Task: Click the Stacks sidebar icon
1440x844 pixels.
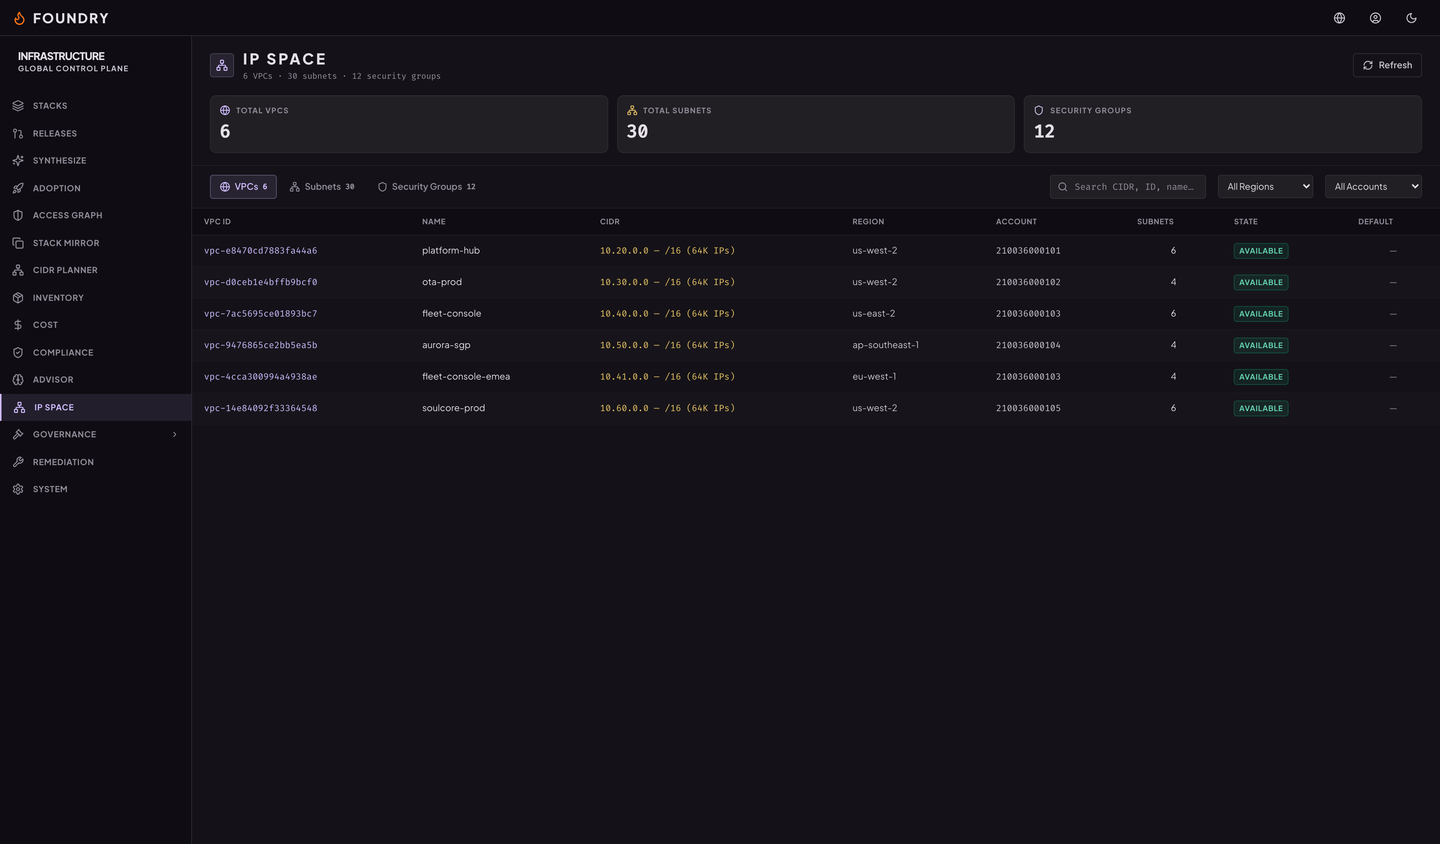Action: coord(18,106)
